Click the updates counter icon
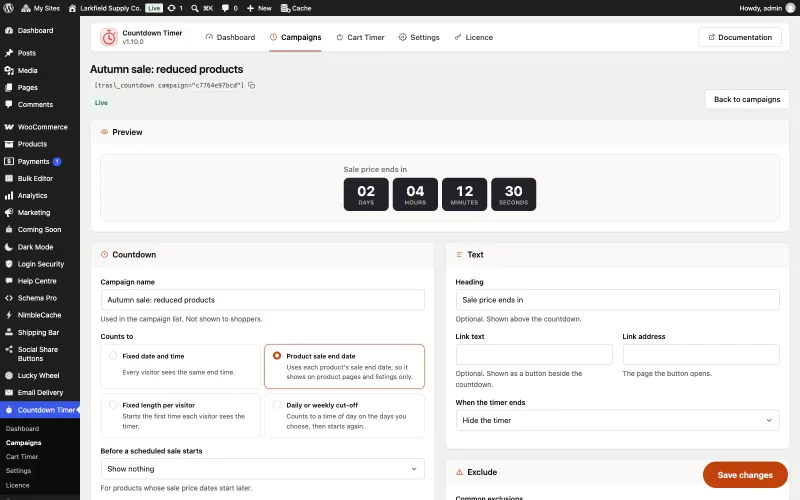 175,8
